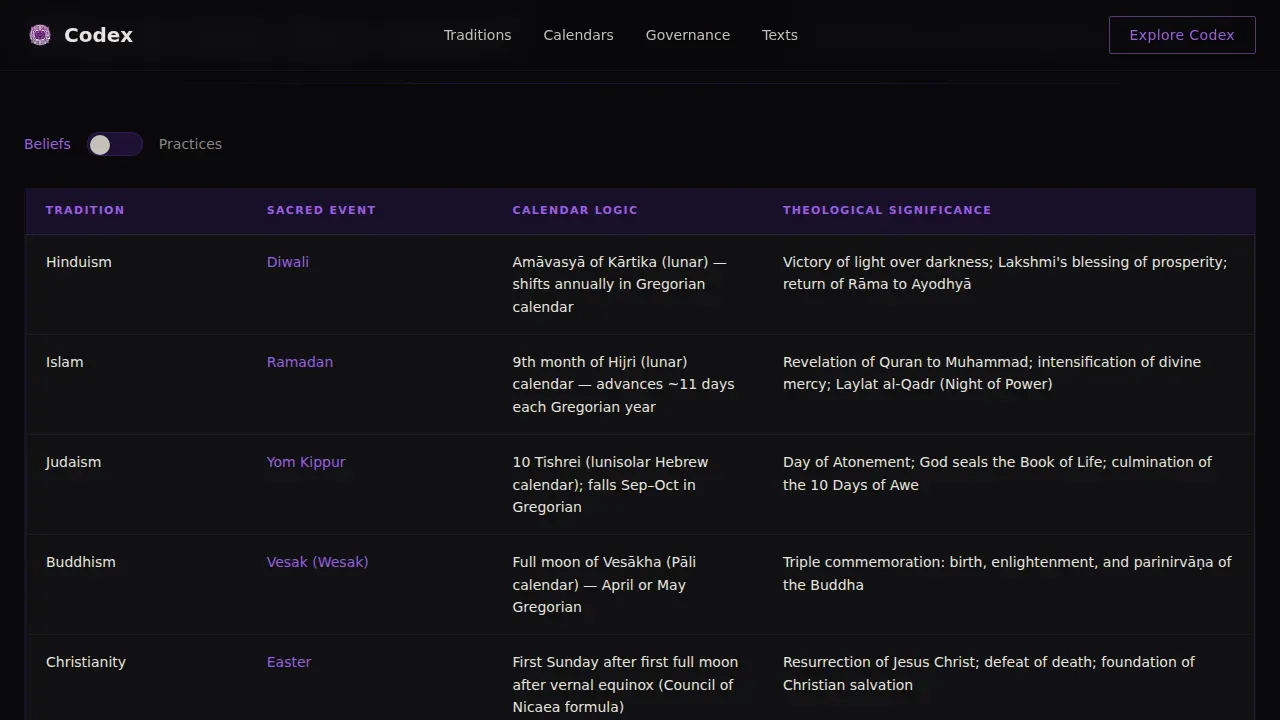Open the Traditions nav item
The image size is (1280, 720).
[477, 35]
